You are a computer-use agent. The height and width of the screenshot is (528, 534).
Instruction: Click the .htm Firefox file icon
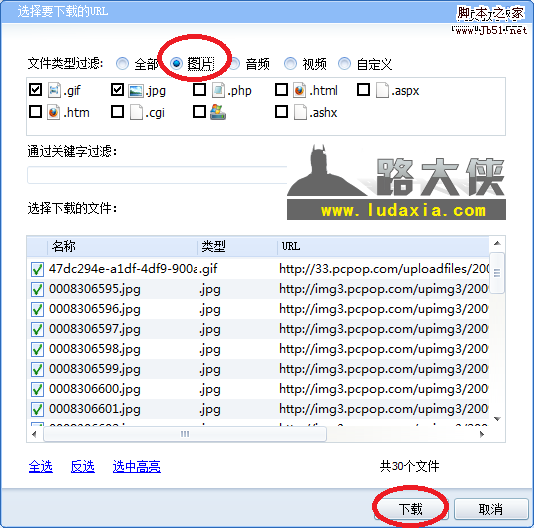[53, 112]
